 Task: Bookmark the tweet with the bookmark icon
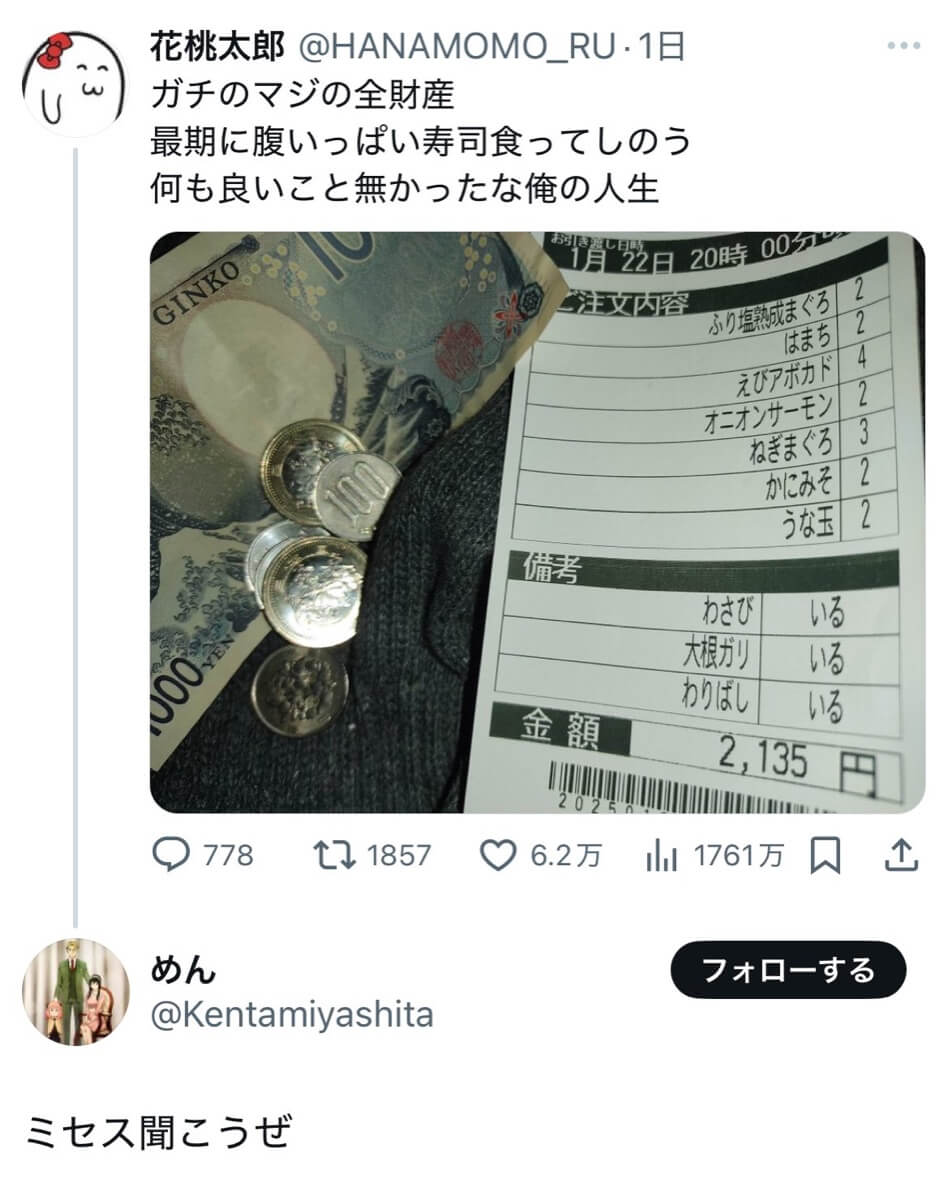click(x=828, y=855)
